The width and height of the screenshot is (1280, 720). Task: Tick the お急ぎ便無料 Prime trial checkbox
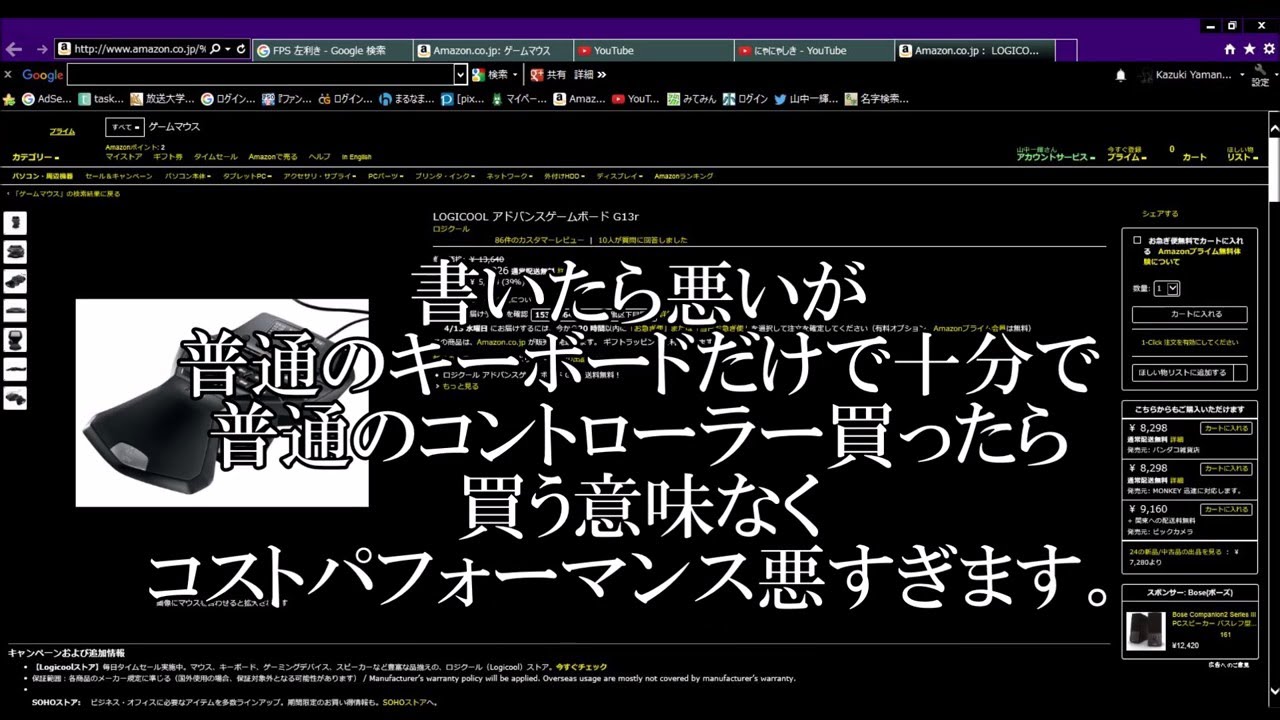1137,241
